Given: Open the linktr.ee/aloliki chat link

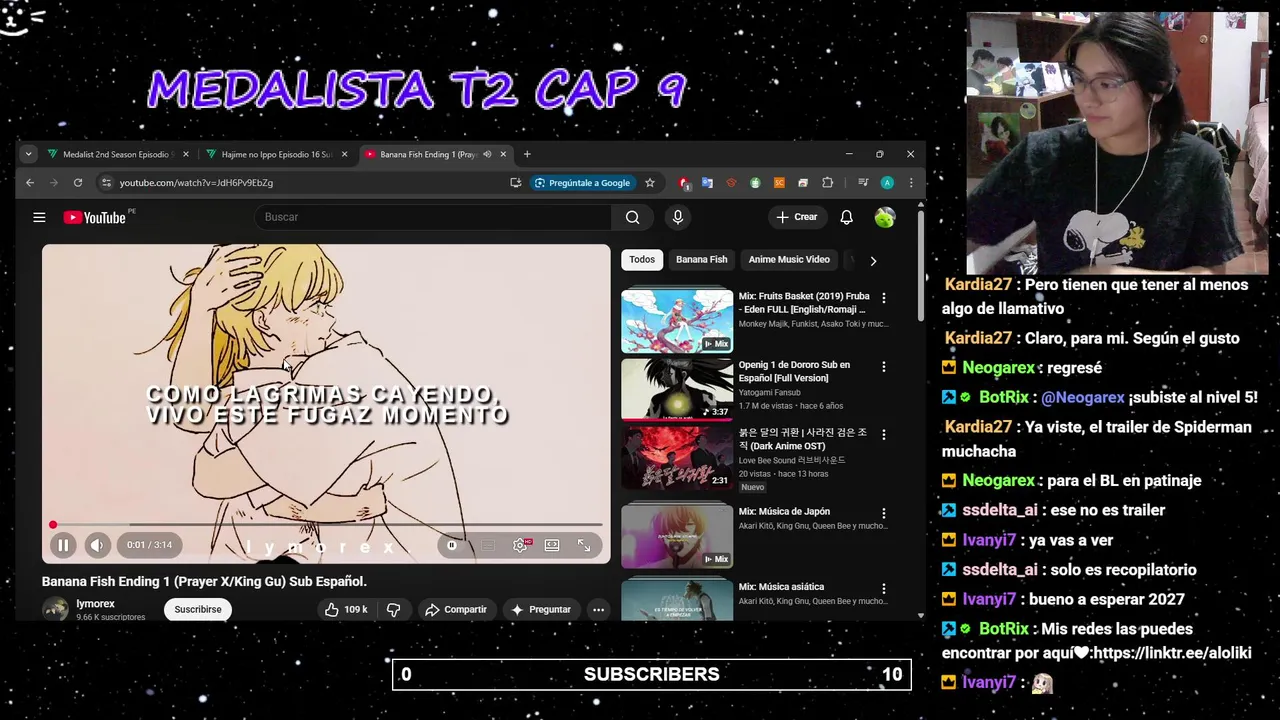Looking at the screenshot, I should coord(1172,654).
